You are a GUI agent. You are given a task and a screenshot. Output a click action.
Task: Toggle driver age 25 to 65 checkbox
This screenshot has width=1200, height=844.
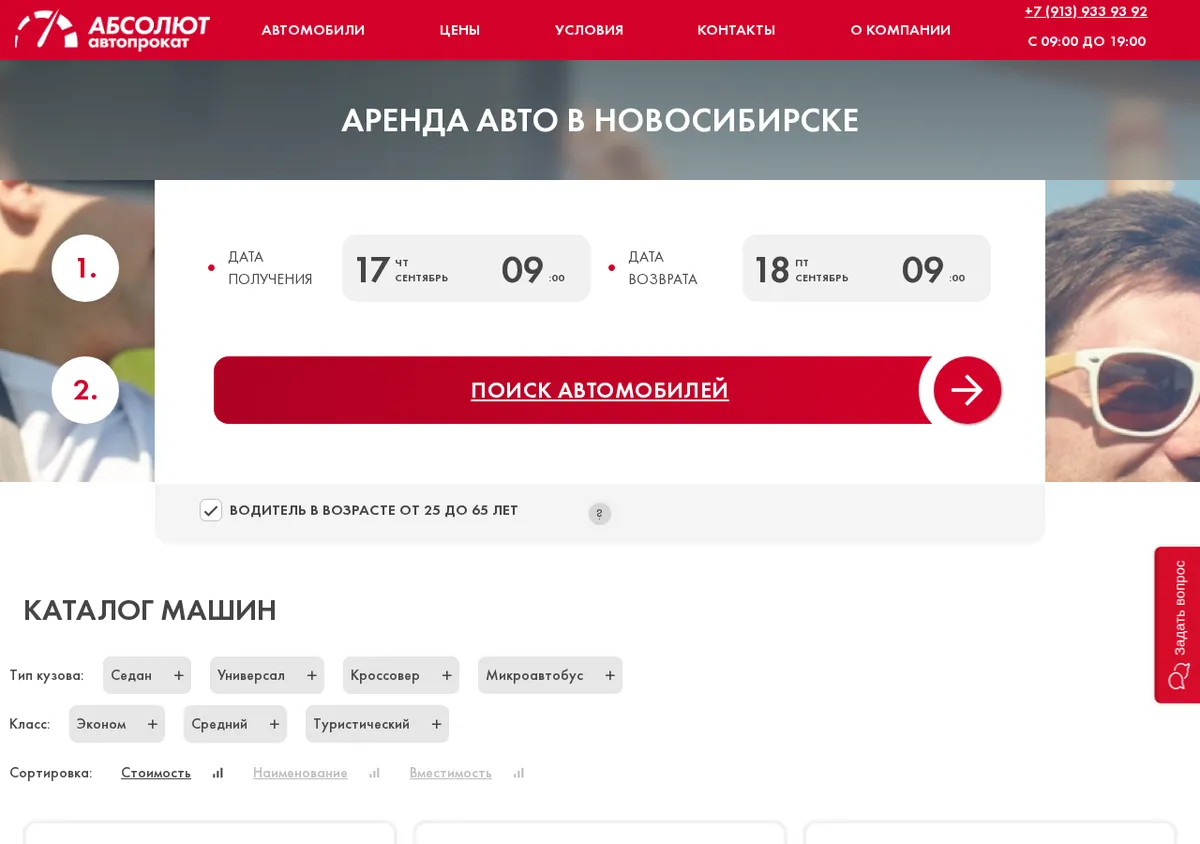(210, 510)
